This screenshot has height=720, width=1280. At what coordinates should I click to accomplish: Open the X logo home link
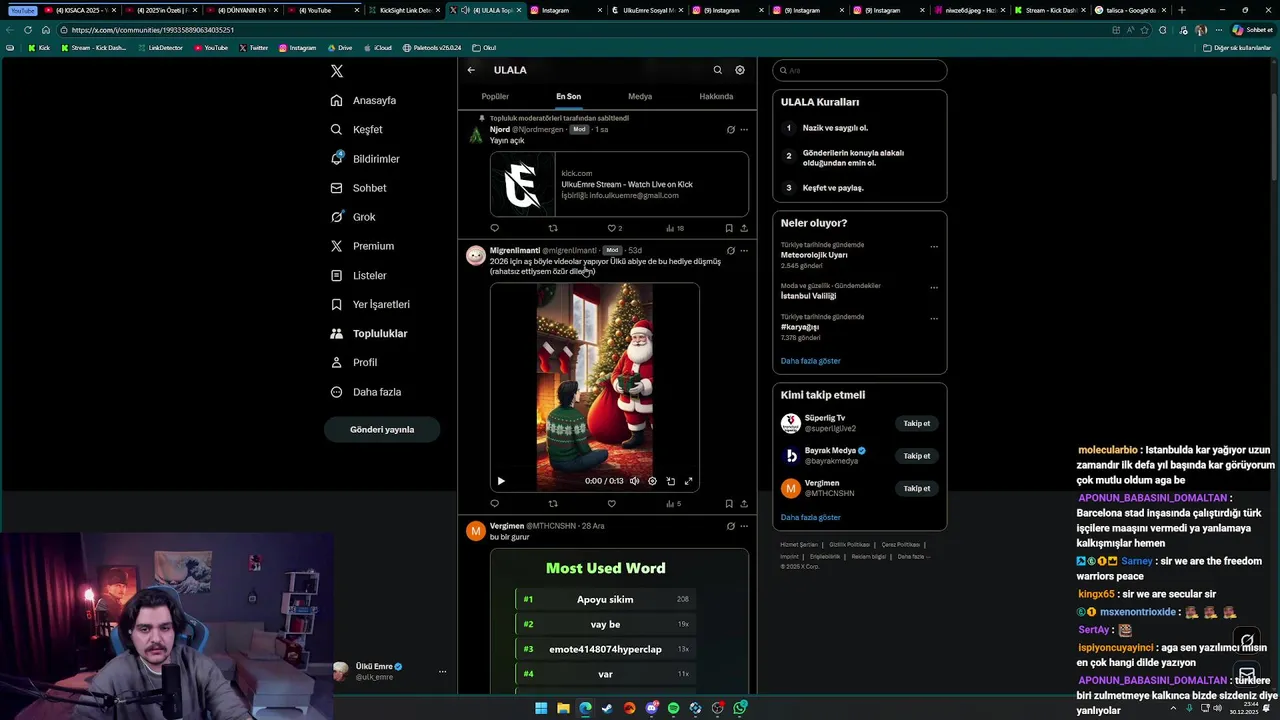click(337, 71)
